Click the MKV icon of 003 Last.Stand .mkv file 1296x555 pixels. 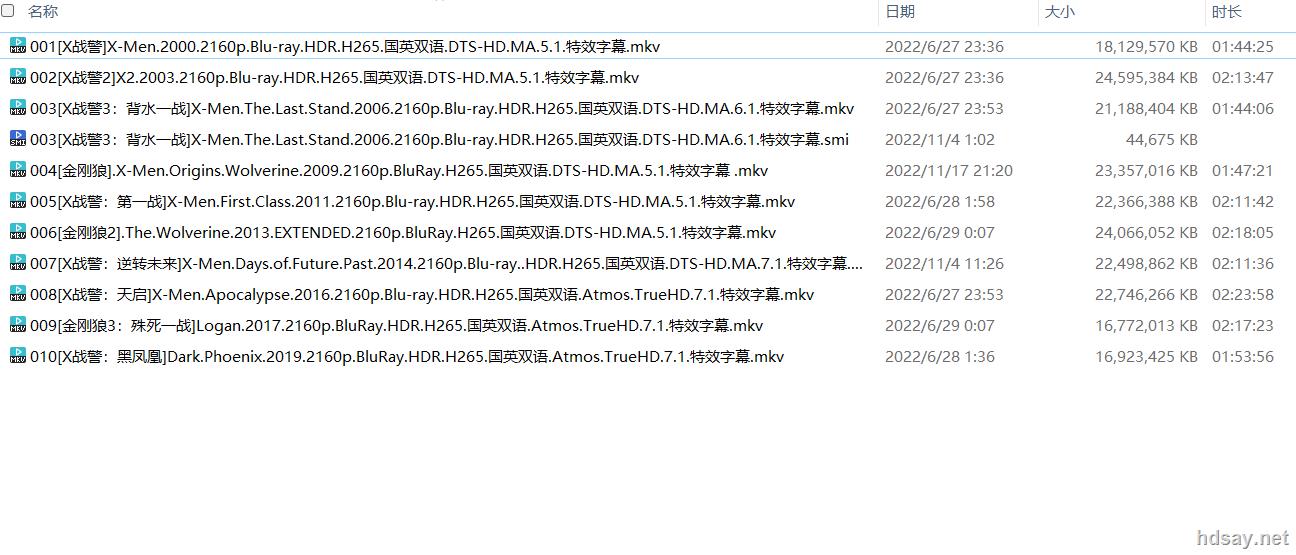18,108
